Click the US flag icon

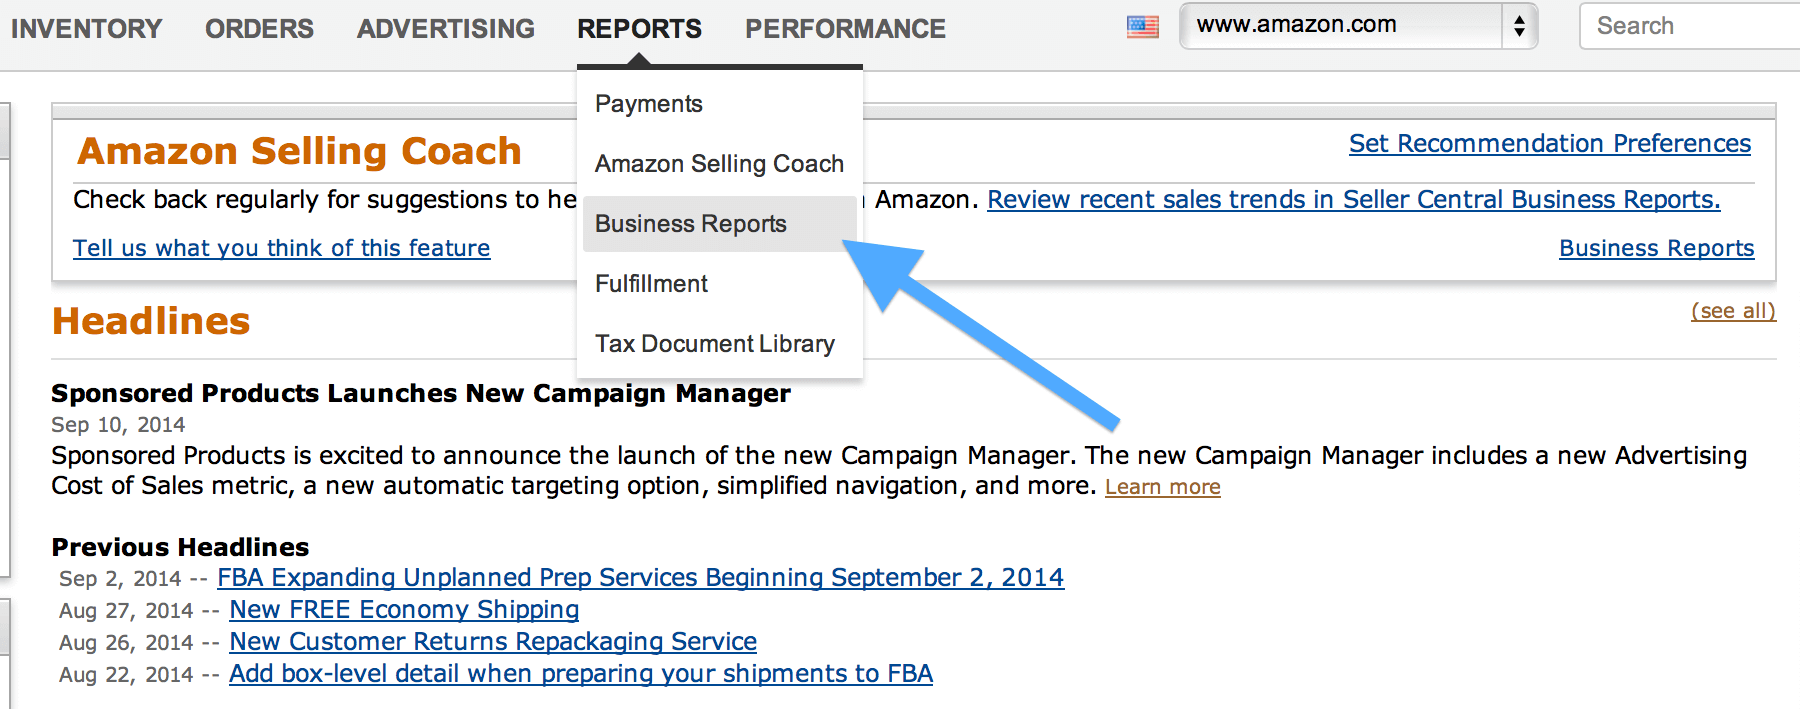[x=1142, y=27]
